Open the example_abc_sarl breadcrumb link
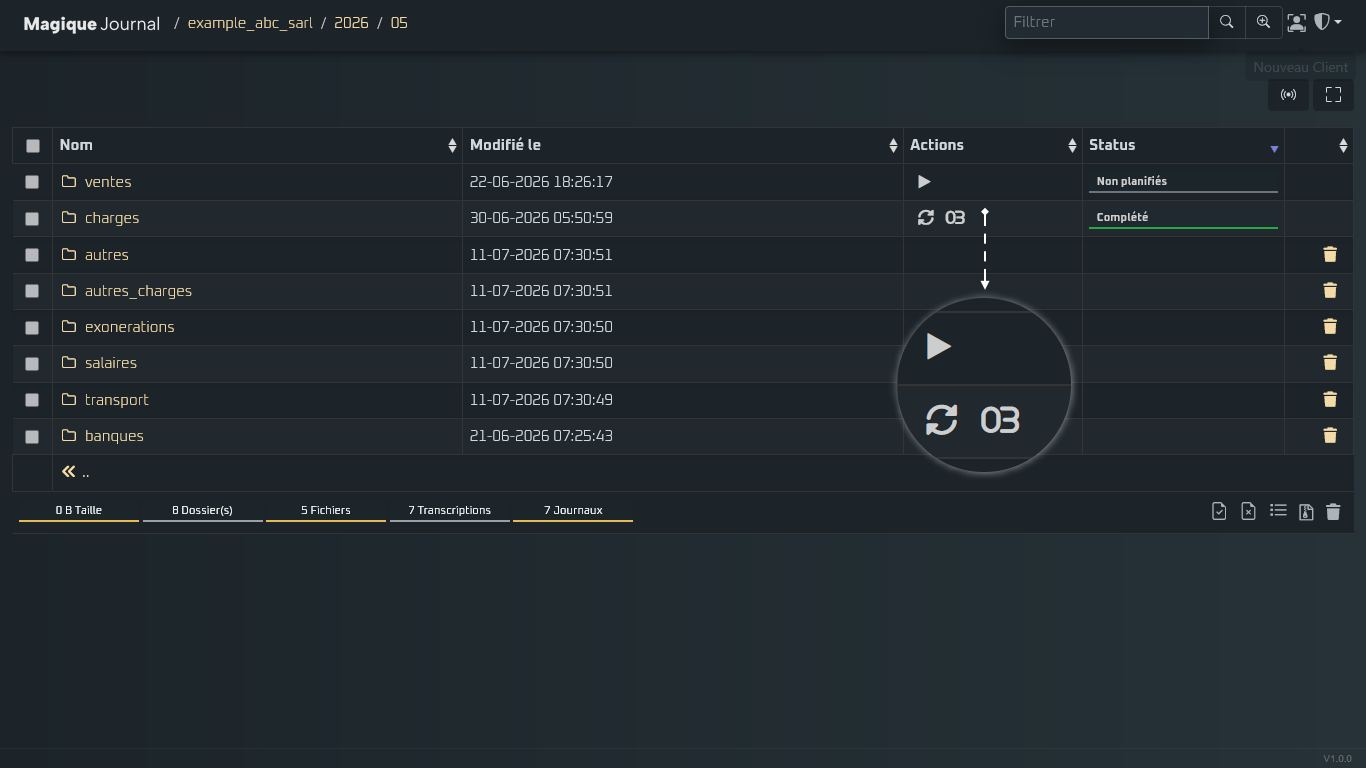The image size is (1366, 768). click(250, 23)
